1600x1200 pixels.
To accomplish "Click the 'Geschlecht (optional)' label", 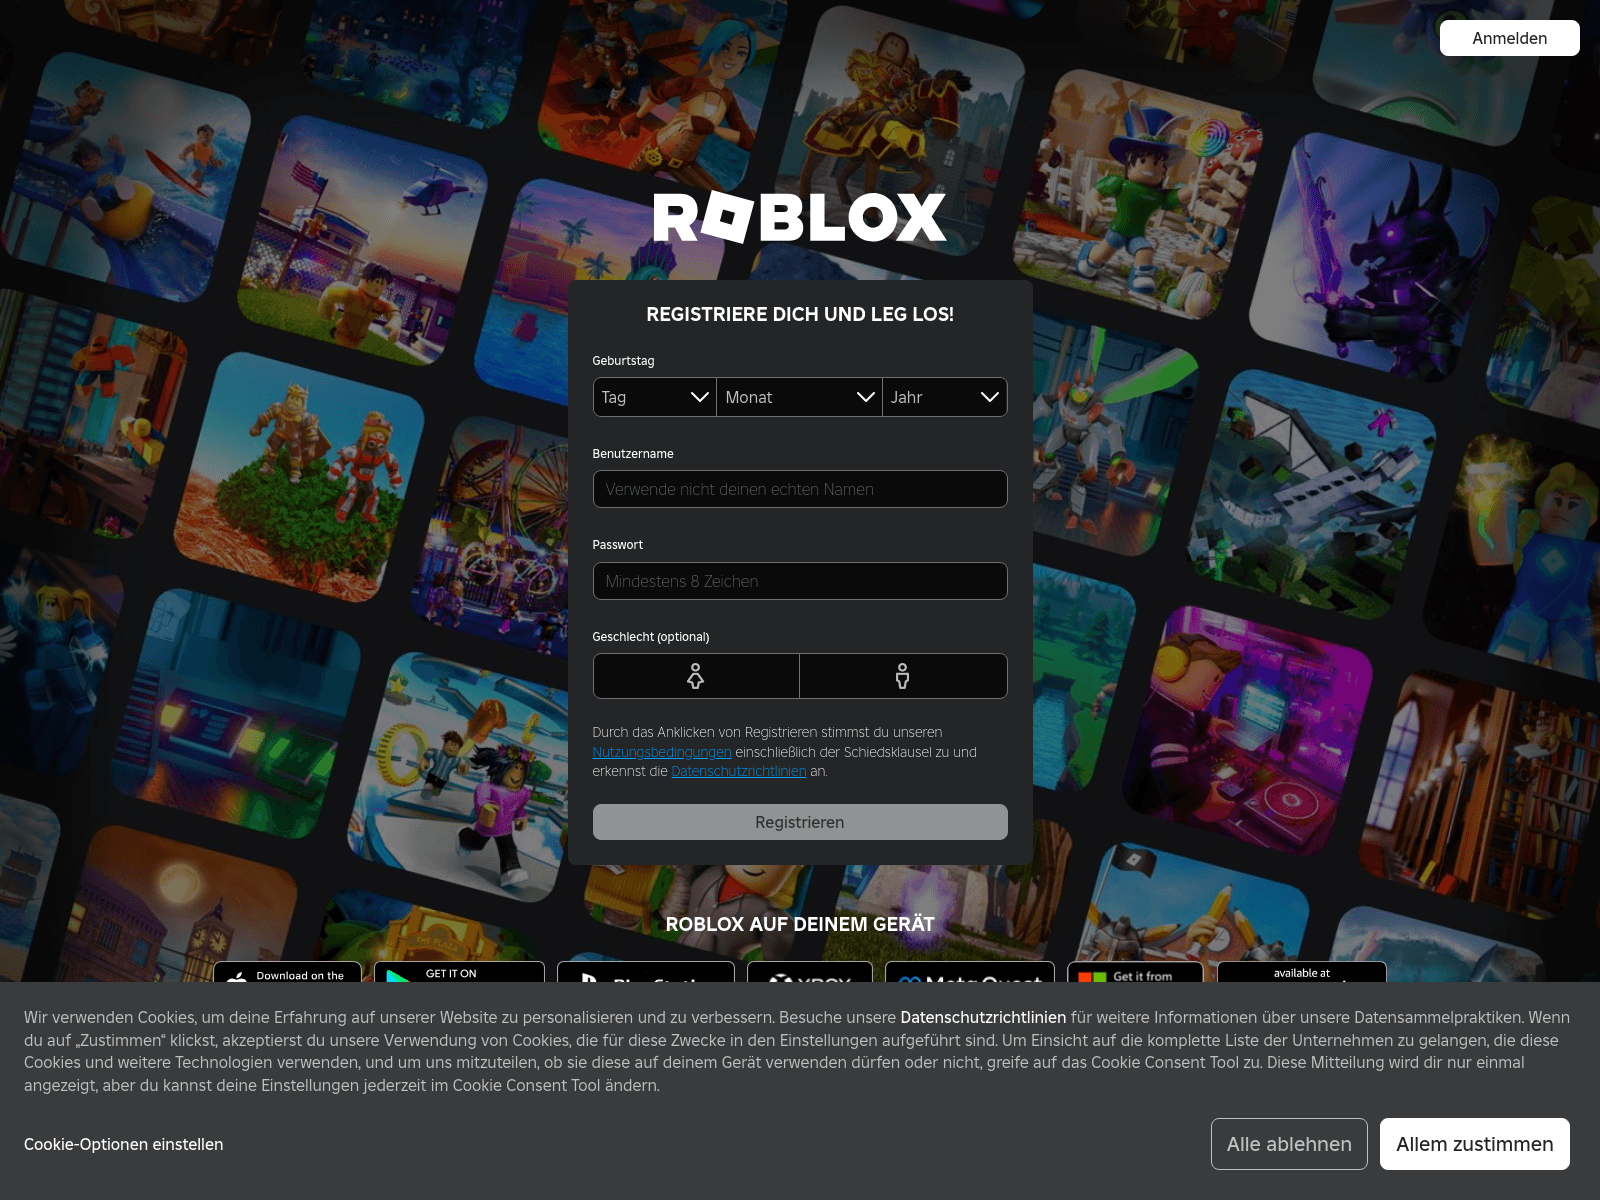I will [651, 637].
